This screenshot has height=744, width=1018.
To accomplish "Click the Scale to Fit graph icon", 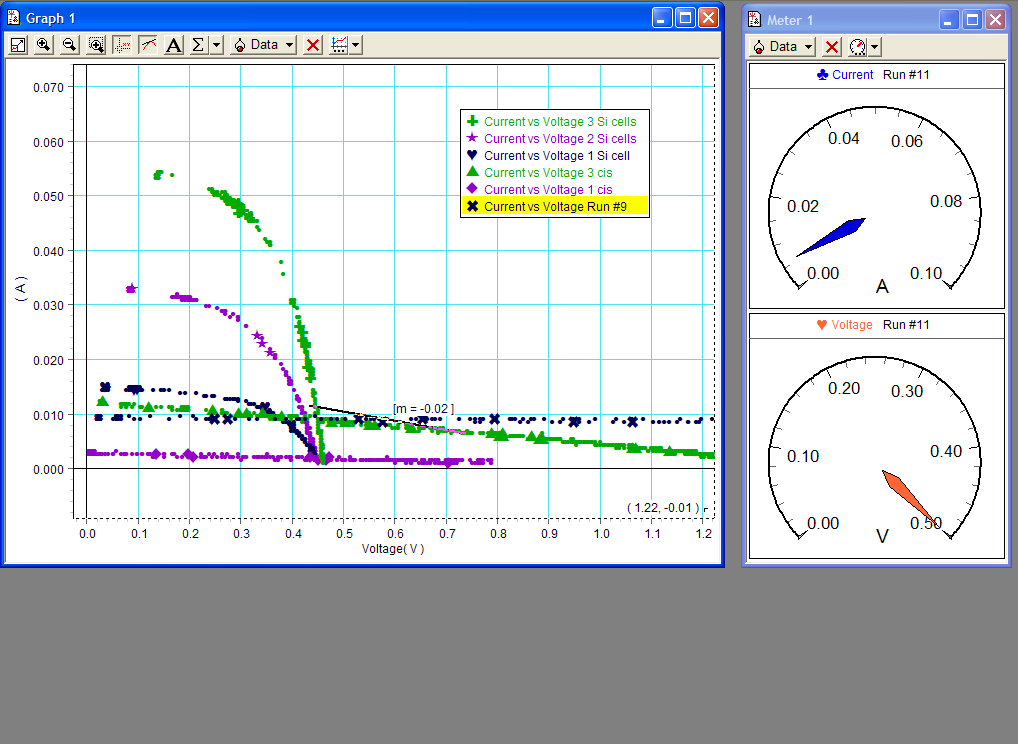I will click(18, 45).
